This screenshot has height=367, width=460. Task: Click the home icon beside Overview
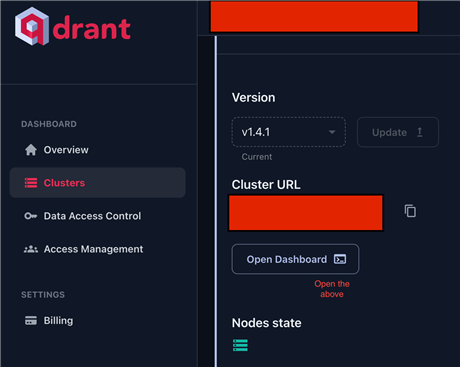[x=31, y=150]
